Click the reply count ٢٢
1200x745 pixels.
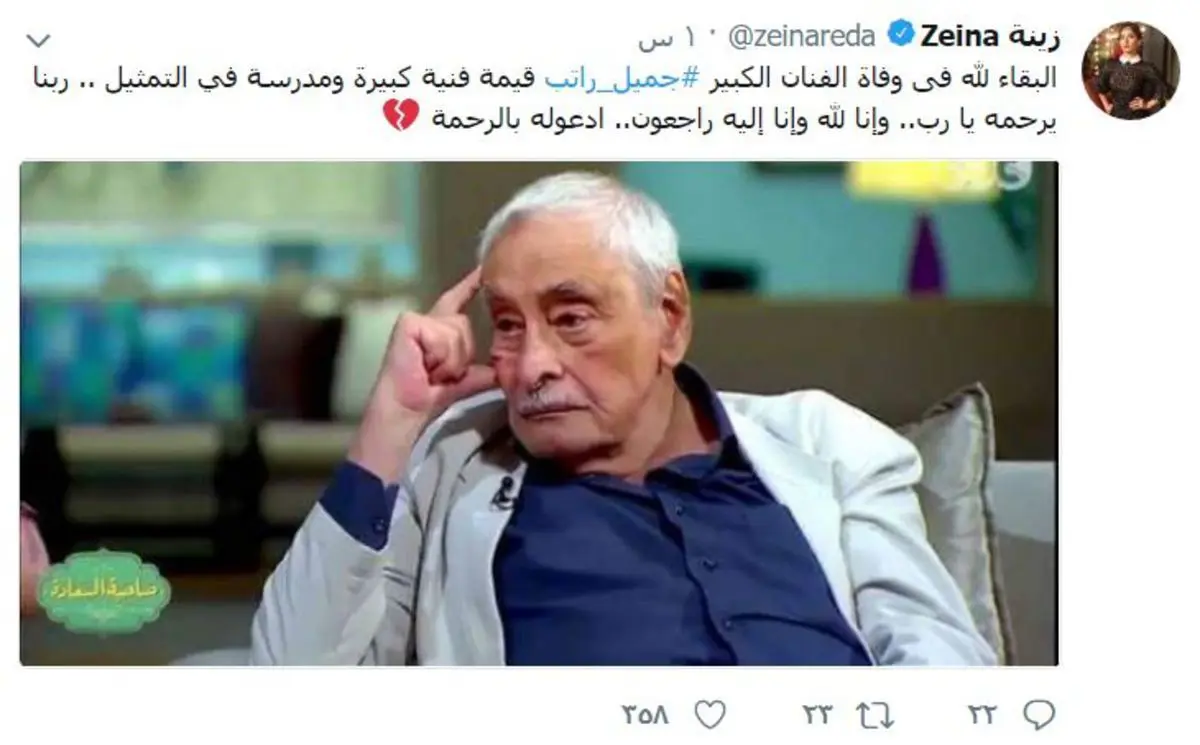pos(984,715)
